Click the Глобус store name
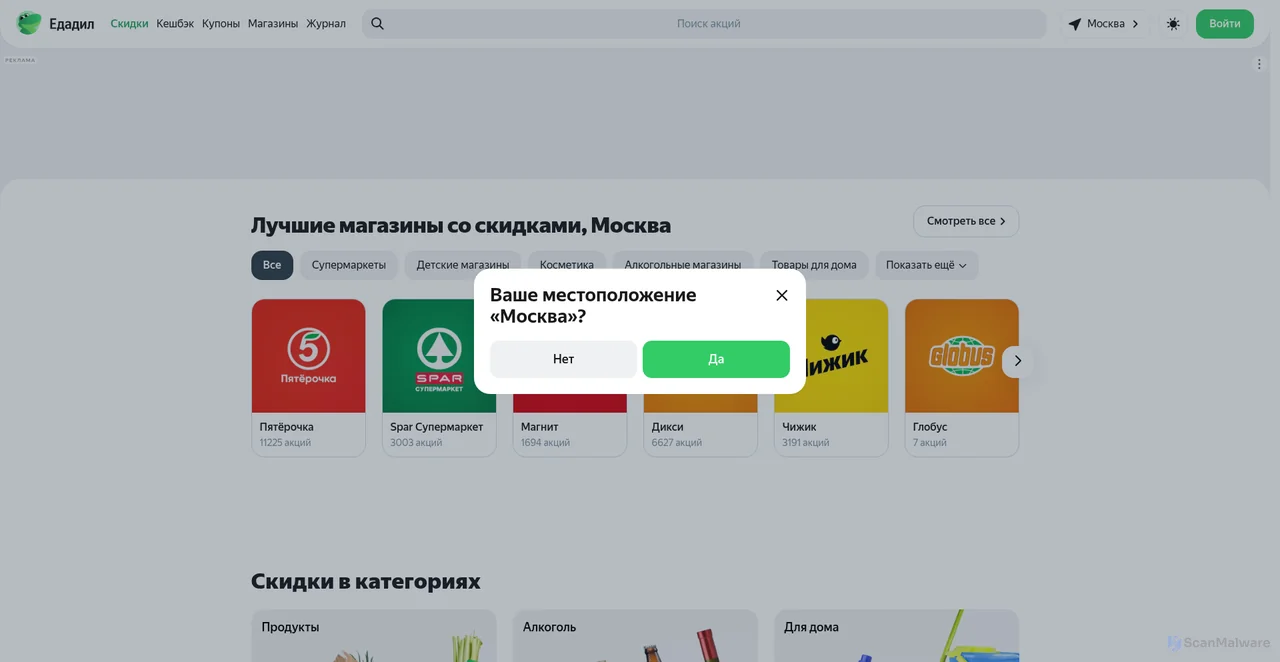This screenshot has width=1280, height=662. pyautogui.click(x=930, y=427)
